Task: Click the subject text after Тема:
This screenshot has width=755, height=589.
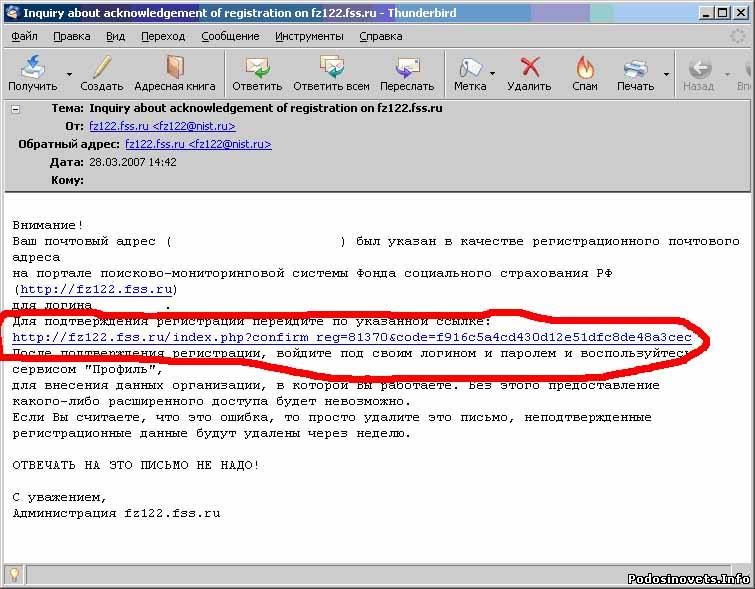Action: 266,108
